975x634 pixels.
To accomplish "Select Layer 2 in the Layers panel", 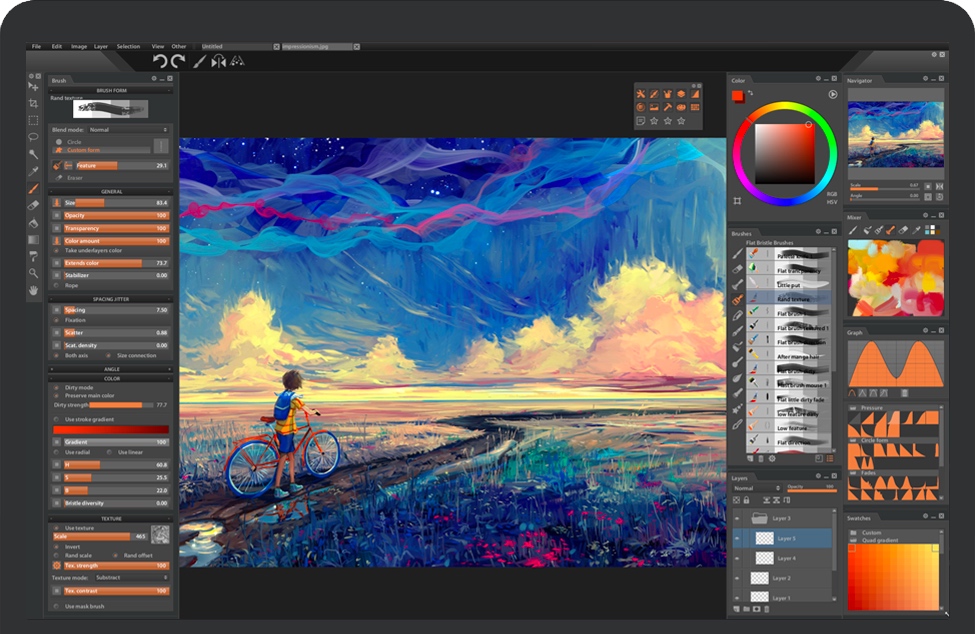I will point(782,578).
